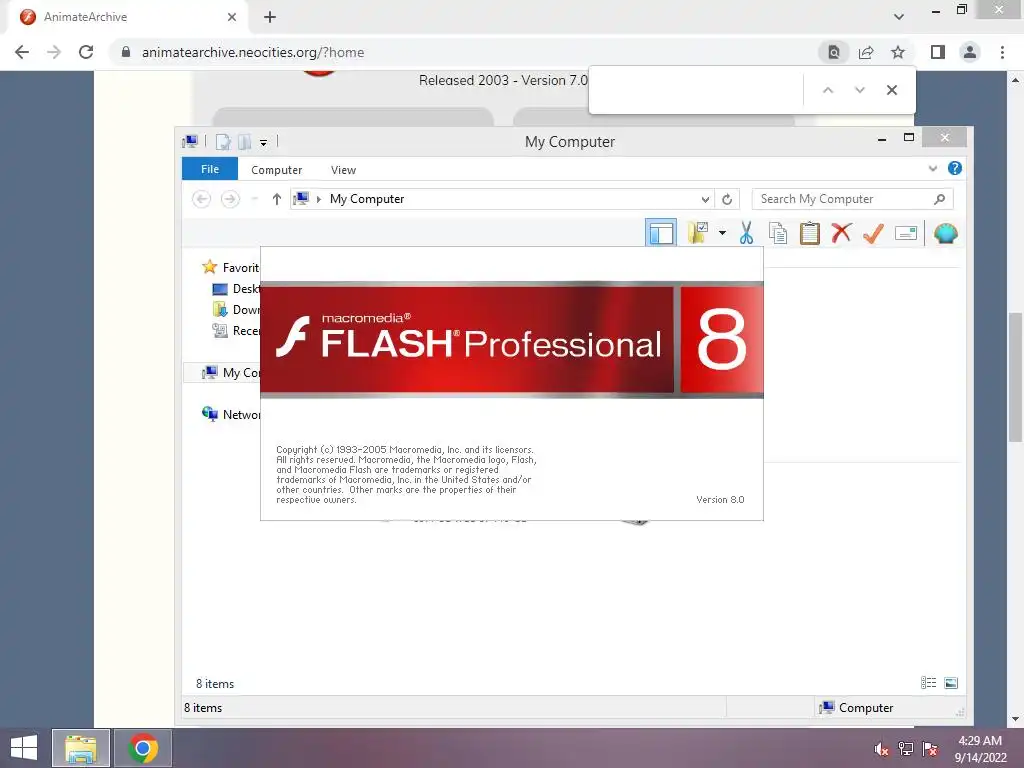Click the Explorer Back arrow button

click(x=202, y=199)
